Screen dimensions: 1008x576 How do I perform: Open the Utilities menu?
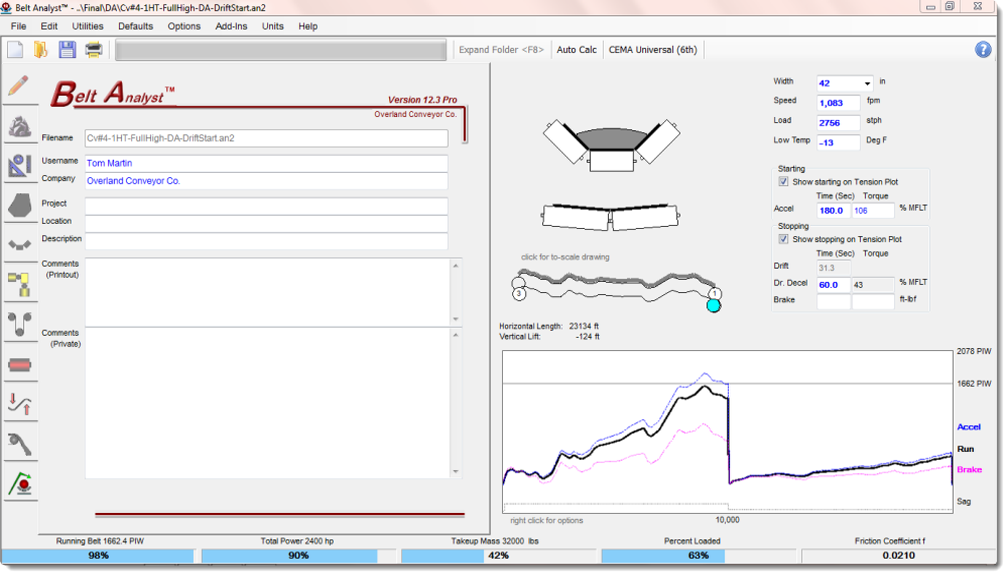point(87,26)
